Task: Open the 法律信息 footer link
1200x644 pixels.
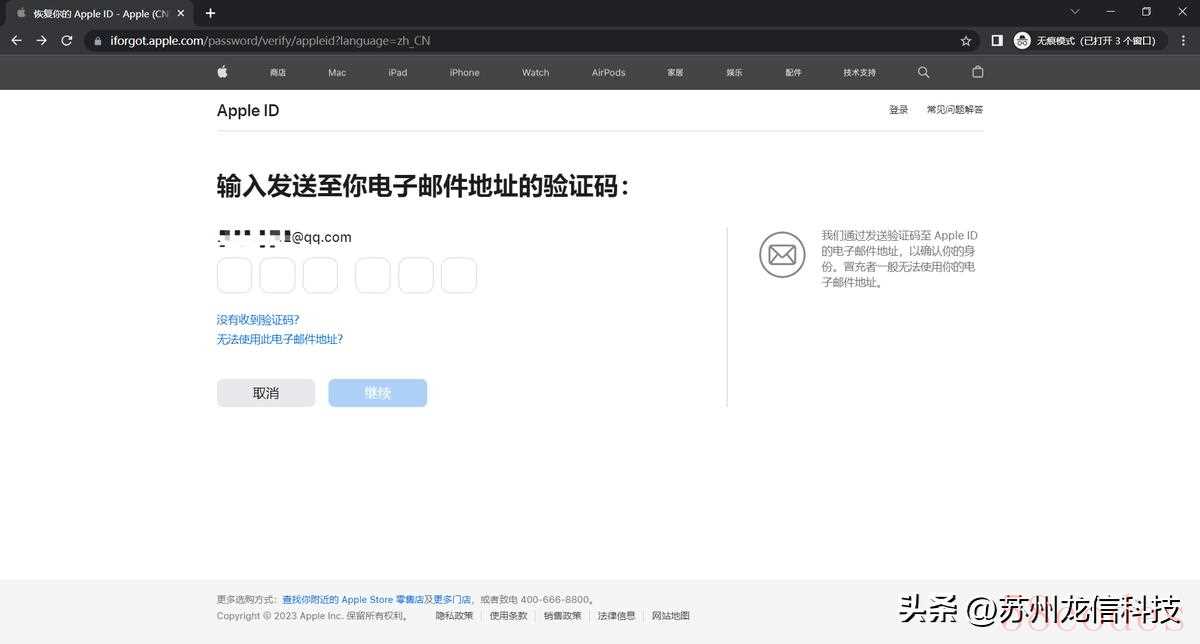Action: [x=617, y=616]
